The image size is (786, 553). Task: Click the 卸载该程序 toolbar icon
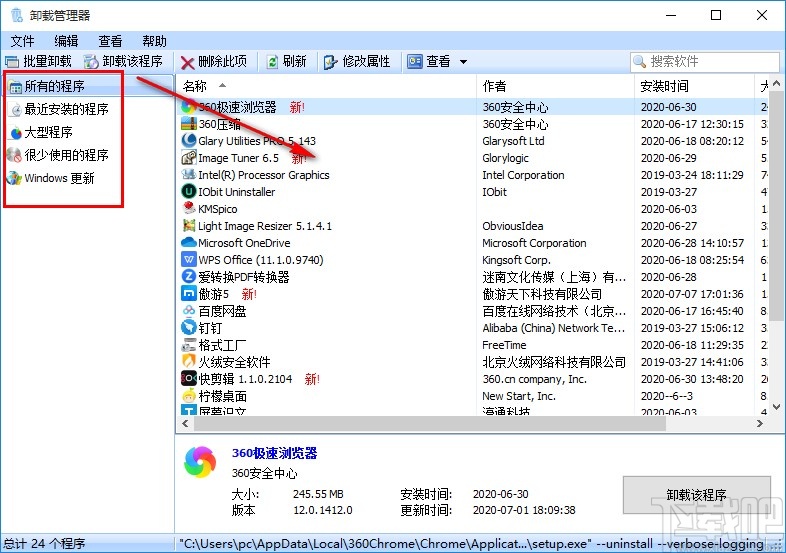(91, 62)
